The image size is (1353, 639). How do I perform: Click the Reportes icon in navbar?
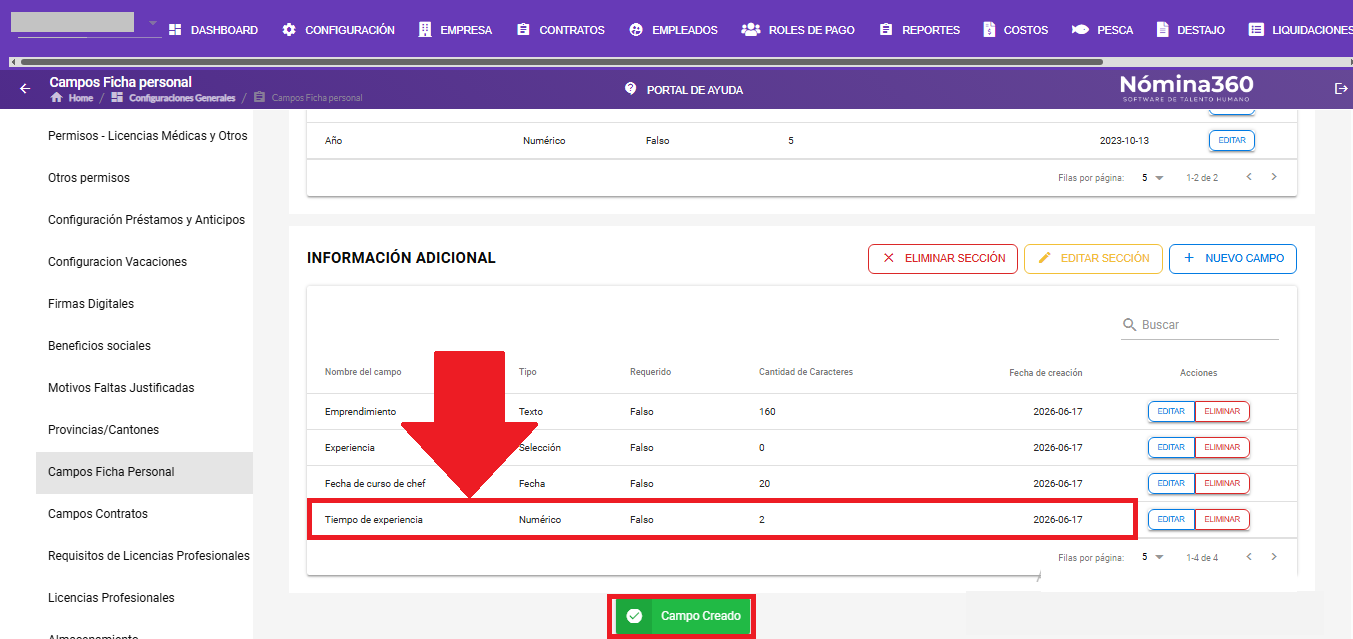(885, 30)
